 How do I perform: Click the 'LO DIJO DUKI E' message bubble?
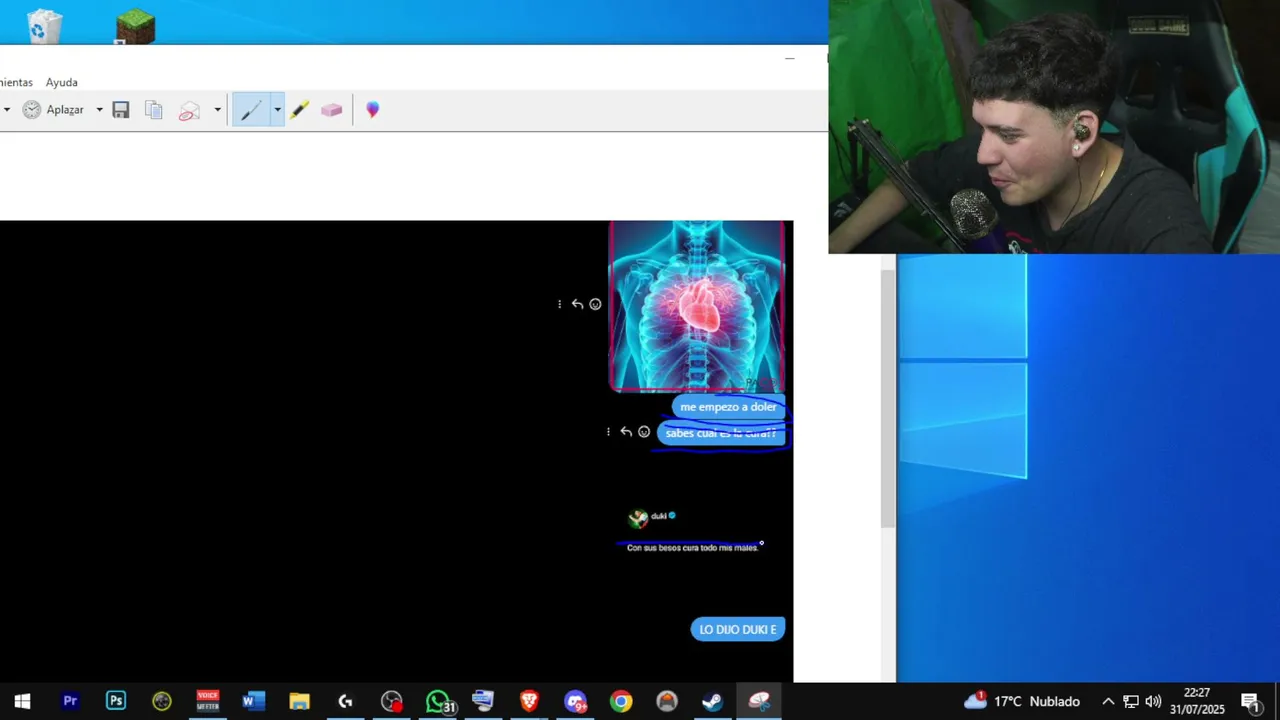[738, 629]
